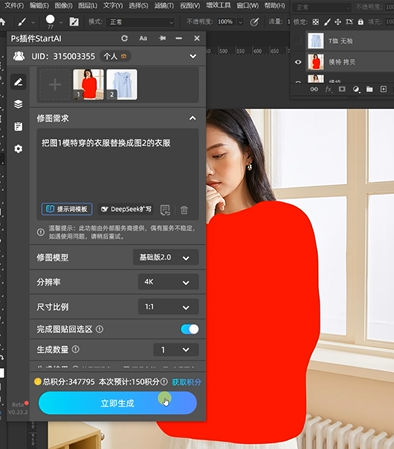Refresh the StartAI plugin panel

point(124,38)
